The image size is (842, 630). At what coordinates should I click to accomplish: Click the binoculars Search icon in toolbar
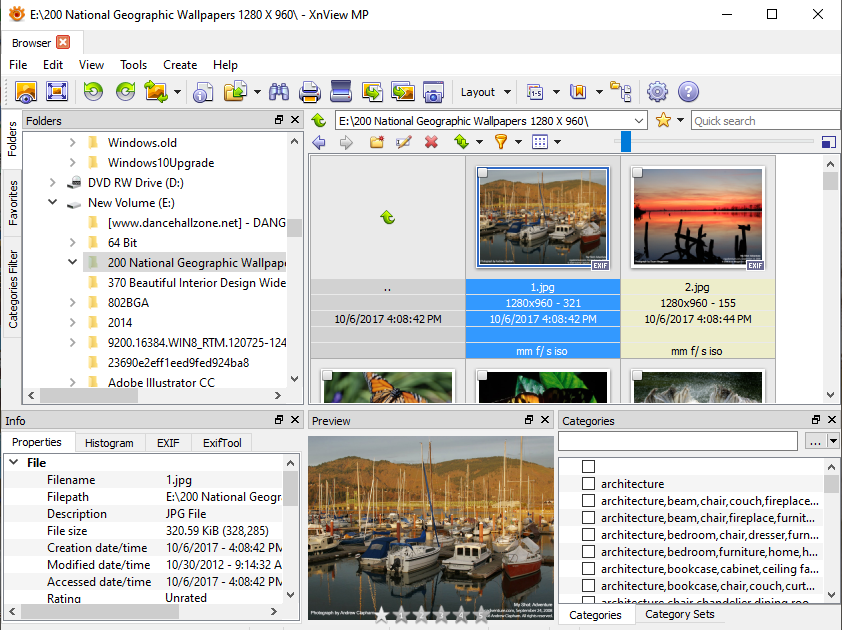[279, 92]
